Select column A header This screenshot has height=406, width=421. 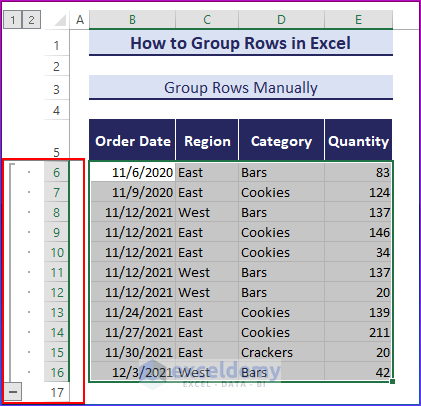click(x=79, y=20)
